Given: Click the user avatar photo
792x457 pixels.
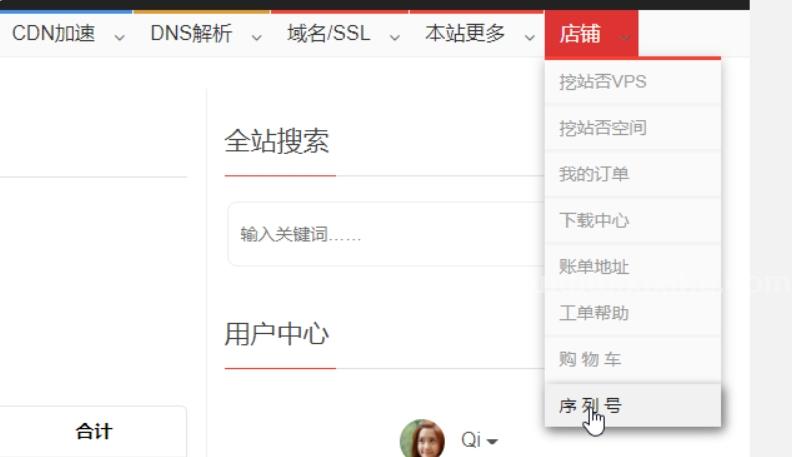Looking at the screenshot, I should (422, 439).
